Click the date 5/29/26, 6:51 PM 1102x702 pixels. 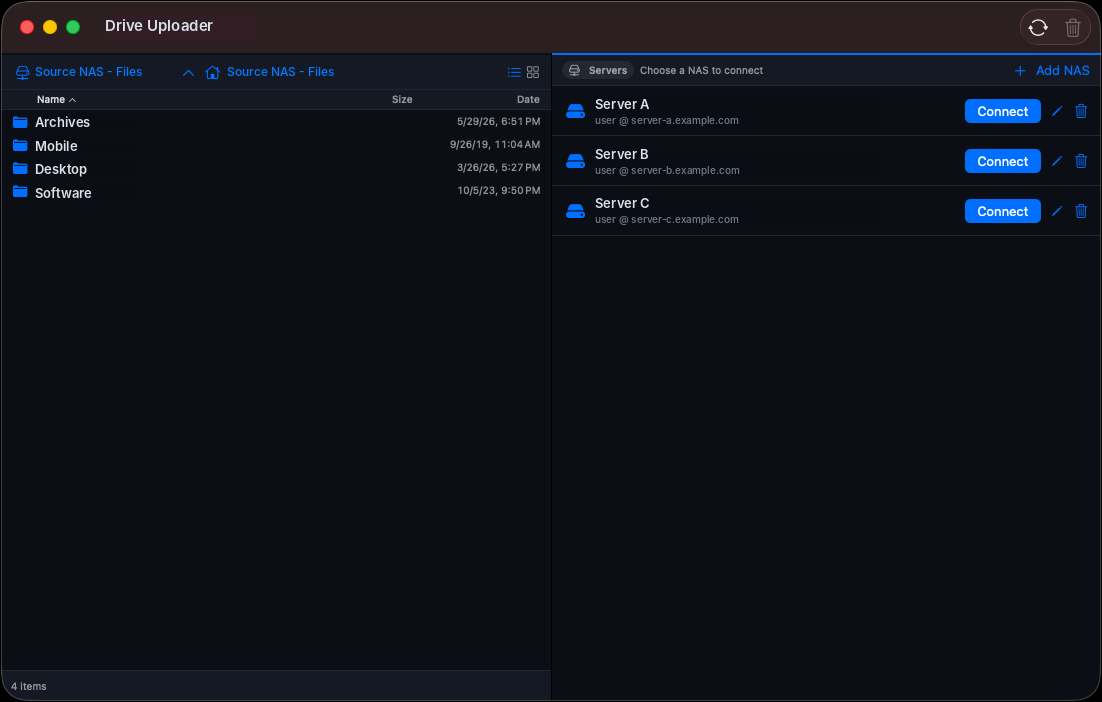498,122
